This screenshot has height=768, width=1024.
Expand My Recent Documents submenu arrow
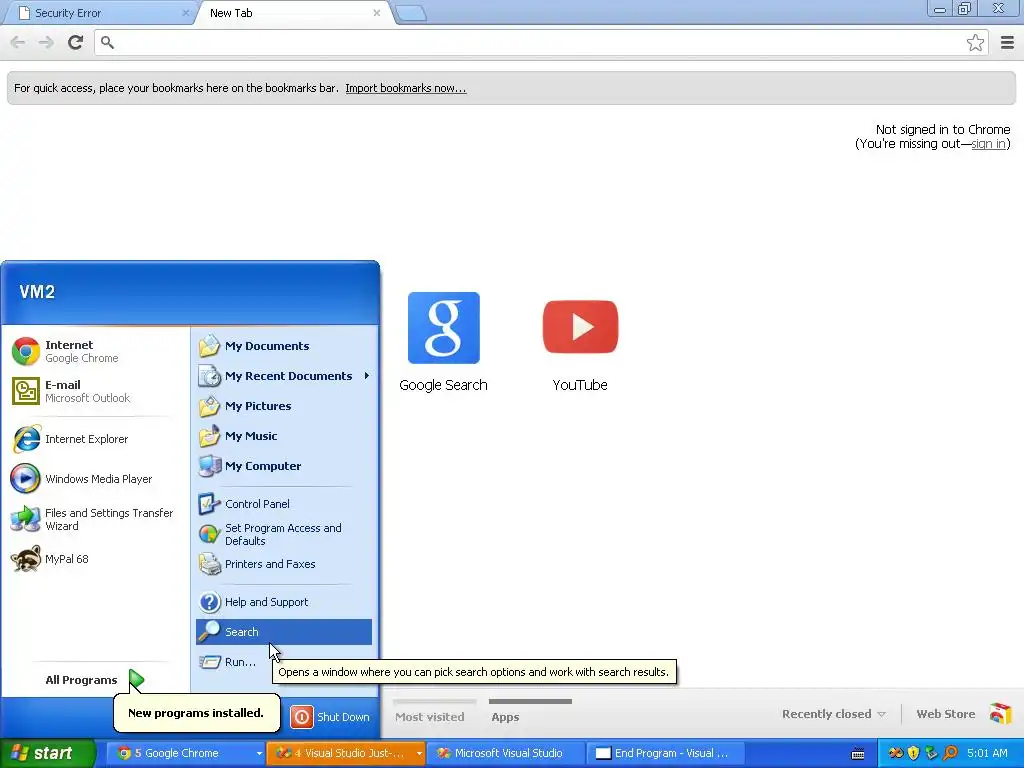[x=367, y=376]
